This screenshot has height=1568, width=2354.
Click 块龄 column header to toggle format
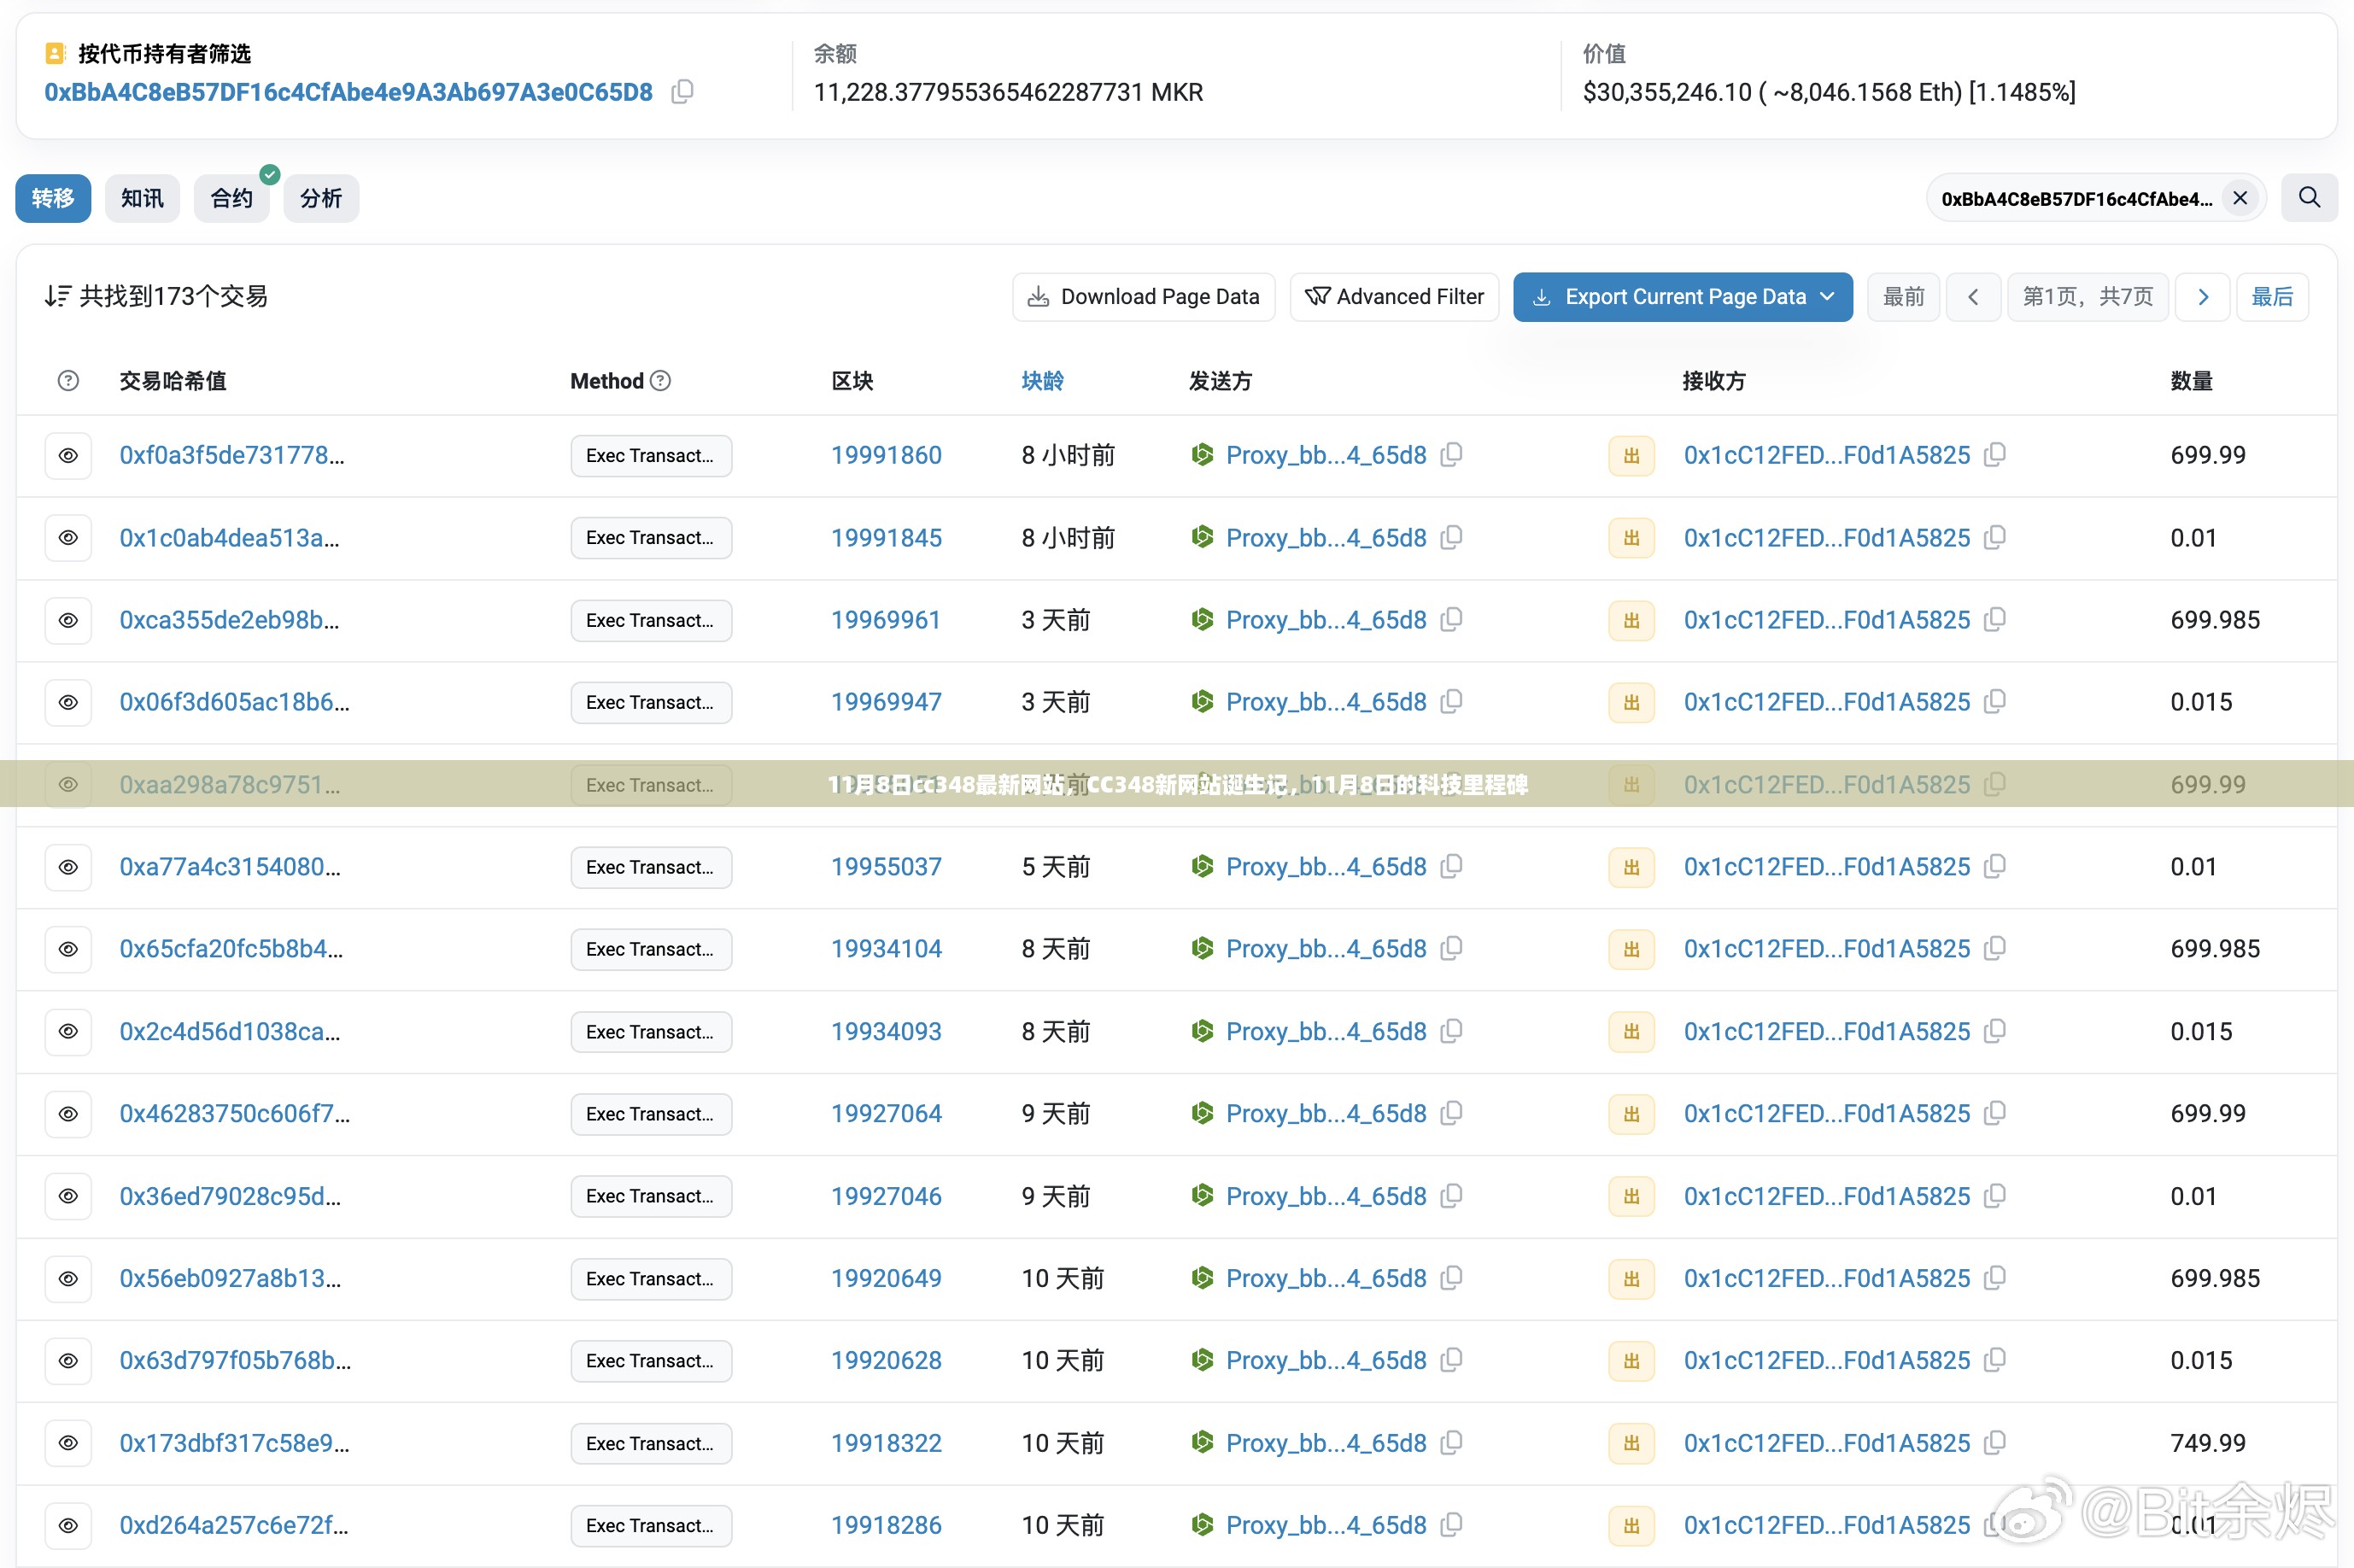click(1042, 381)
